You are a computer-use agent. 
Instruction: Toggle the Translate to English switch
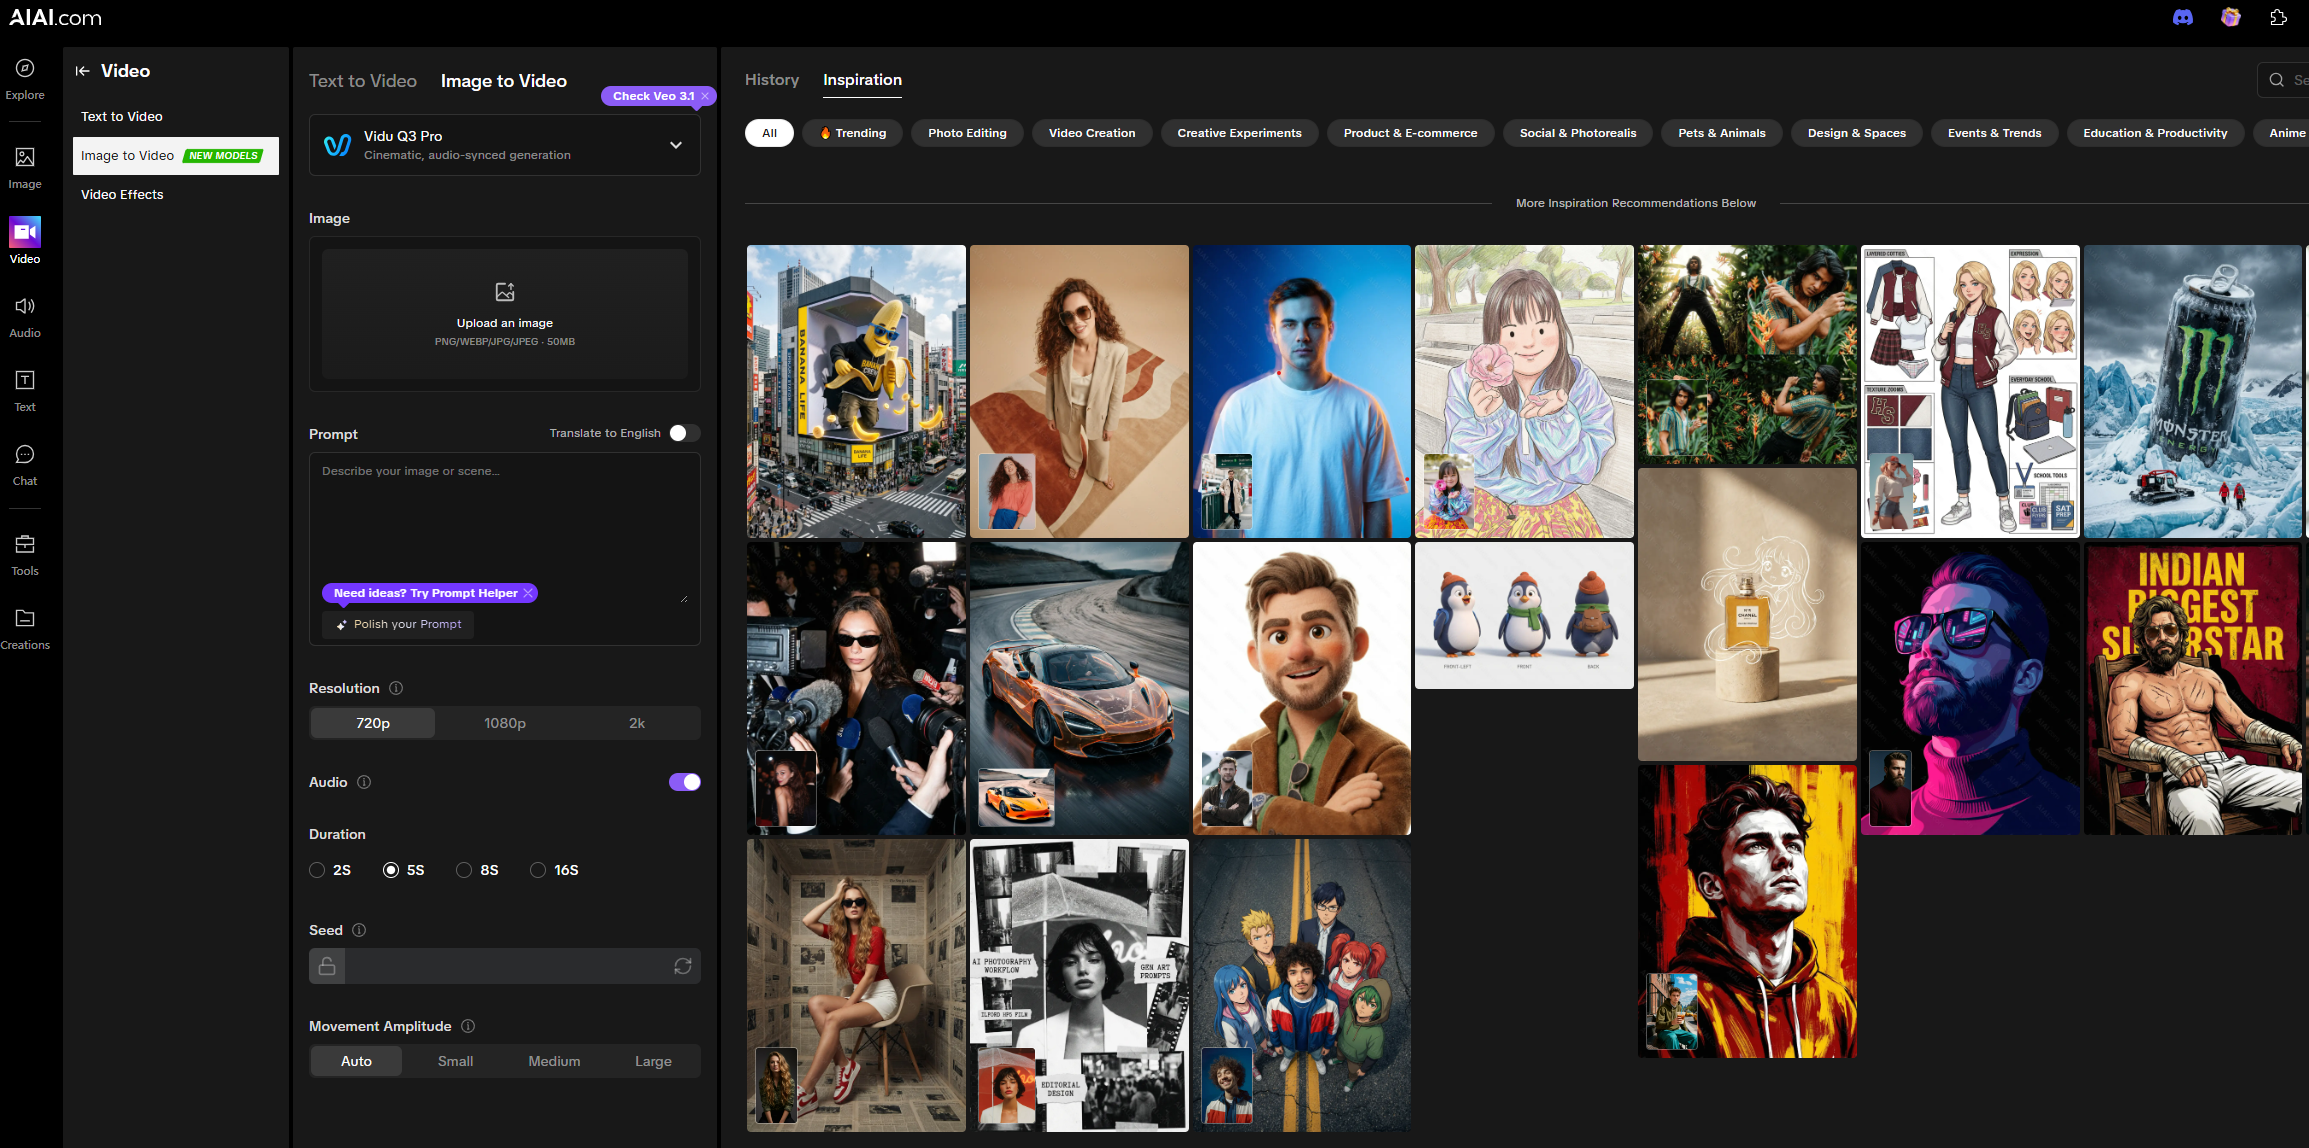(x=684, y=433)
